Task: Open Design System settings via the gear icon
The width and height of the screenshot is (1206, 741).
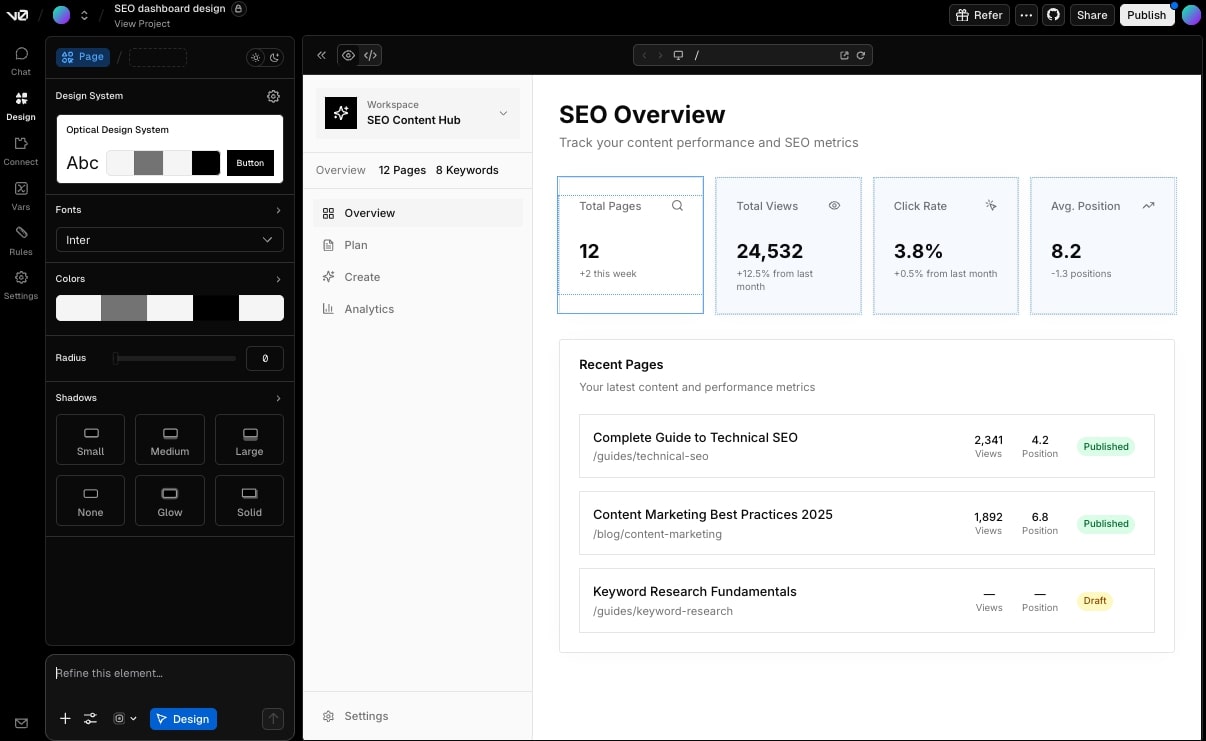Action: click(273, 96)
